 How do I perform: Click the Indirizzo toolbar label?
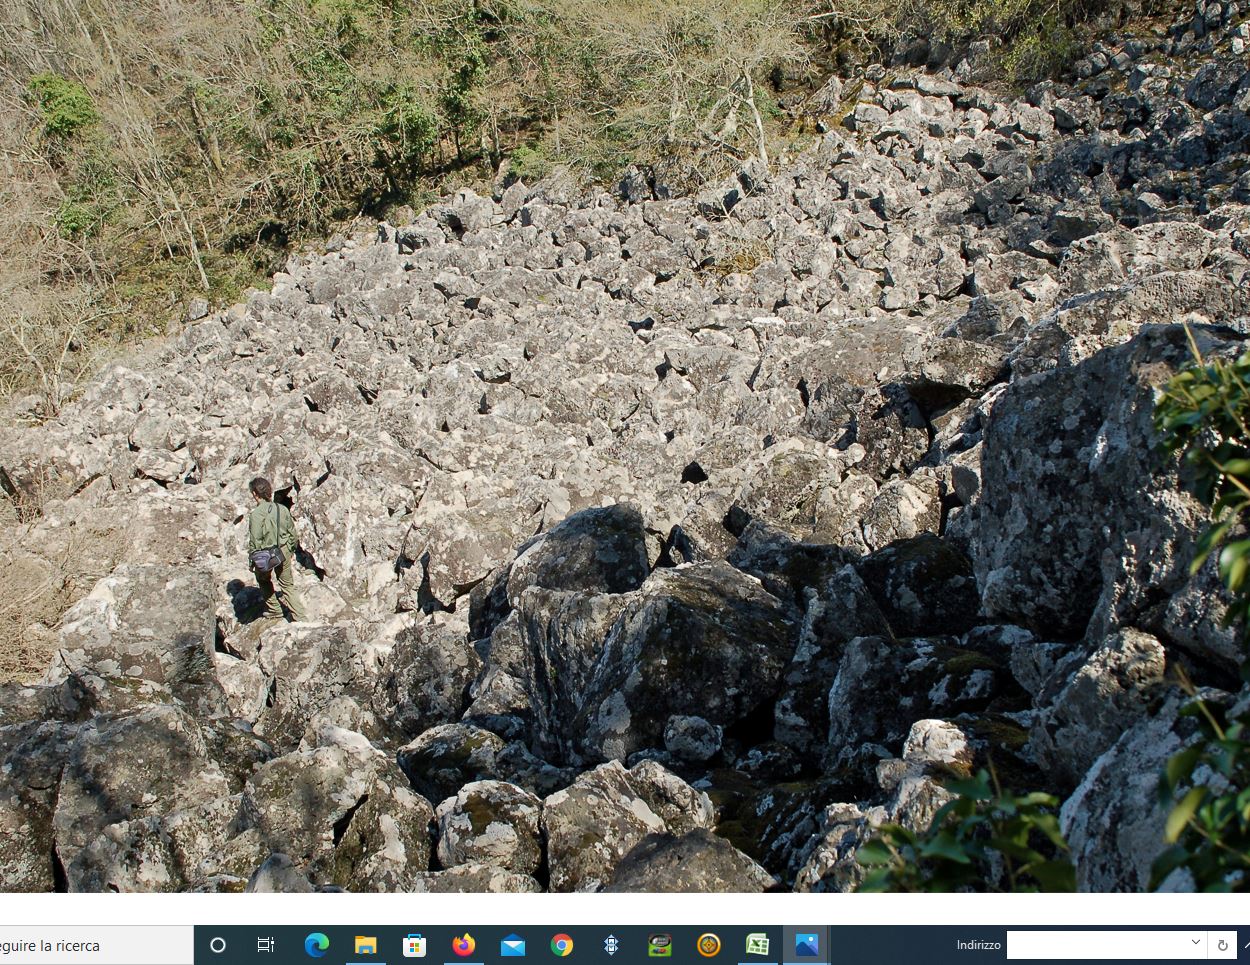click(x=977, y=945)
